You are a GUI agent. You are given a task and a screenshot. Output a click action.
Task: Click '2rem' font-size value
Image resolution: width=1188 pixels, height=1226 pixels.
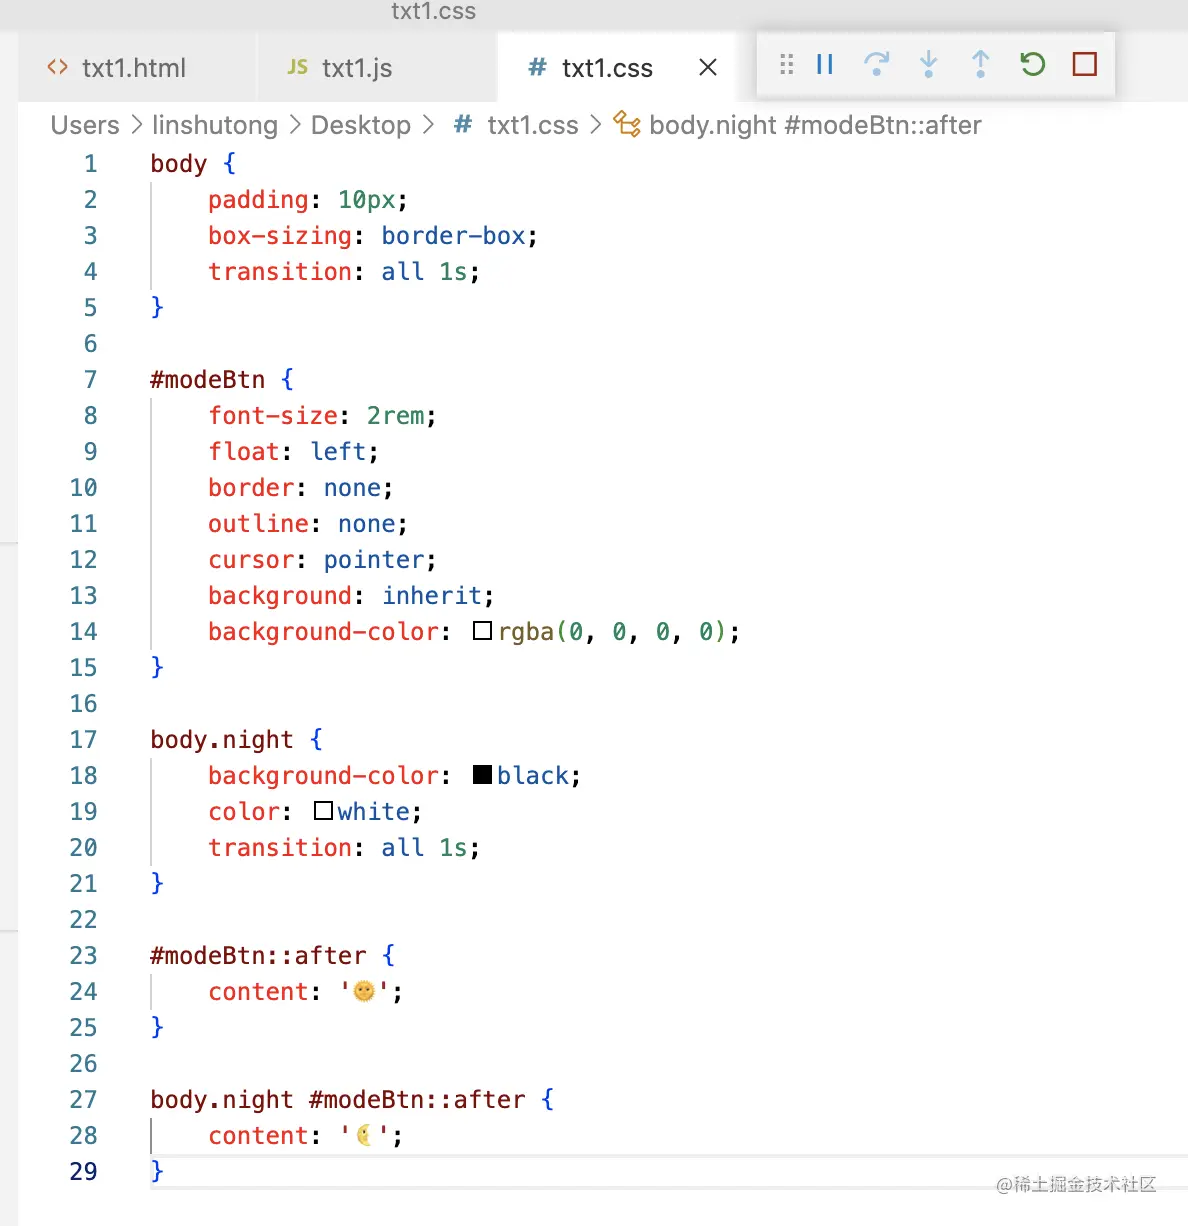[x=395, y=416]
